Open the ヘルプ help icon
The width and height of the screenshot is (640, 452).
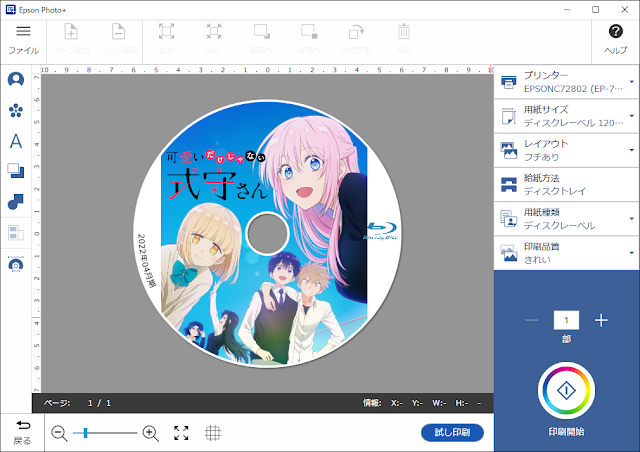[x=616, y=40]
